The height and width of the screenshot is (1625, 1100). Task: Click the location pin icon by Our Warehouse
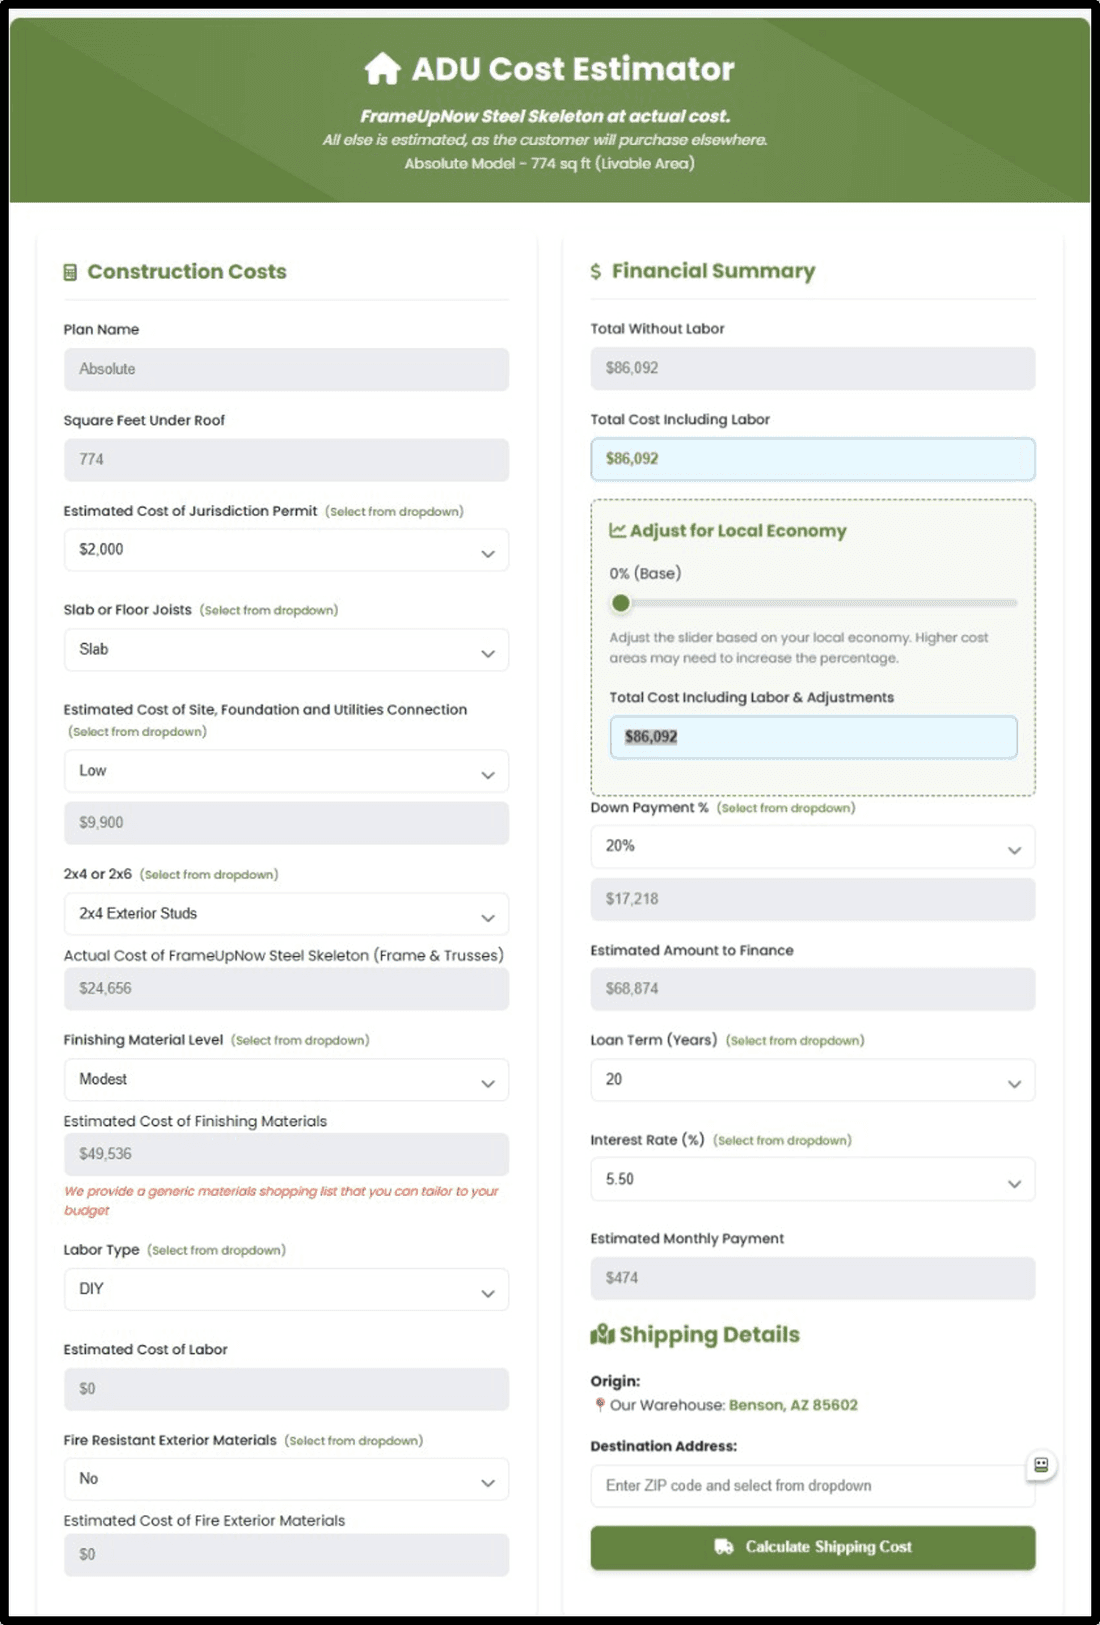(599, 1405)
